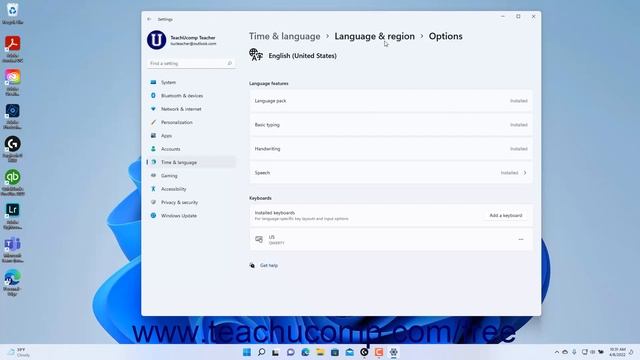Viewport: 640px width, 360px height.
Task: Open the Logitech G HUB desktop shortcut
Action: click(x=12, y=149)
